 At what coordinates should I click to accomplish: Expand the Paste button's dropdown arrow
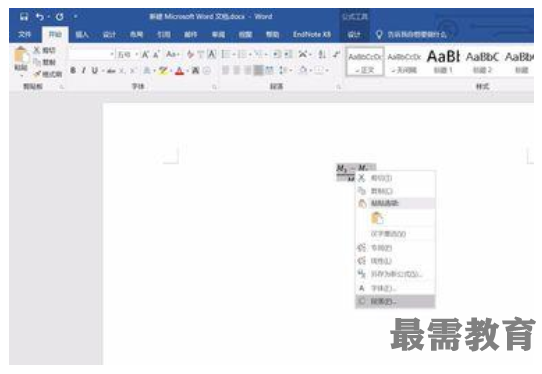point(21,75)
